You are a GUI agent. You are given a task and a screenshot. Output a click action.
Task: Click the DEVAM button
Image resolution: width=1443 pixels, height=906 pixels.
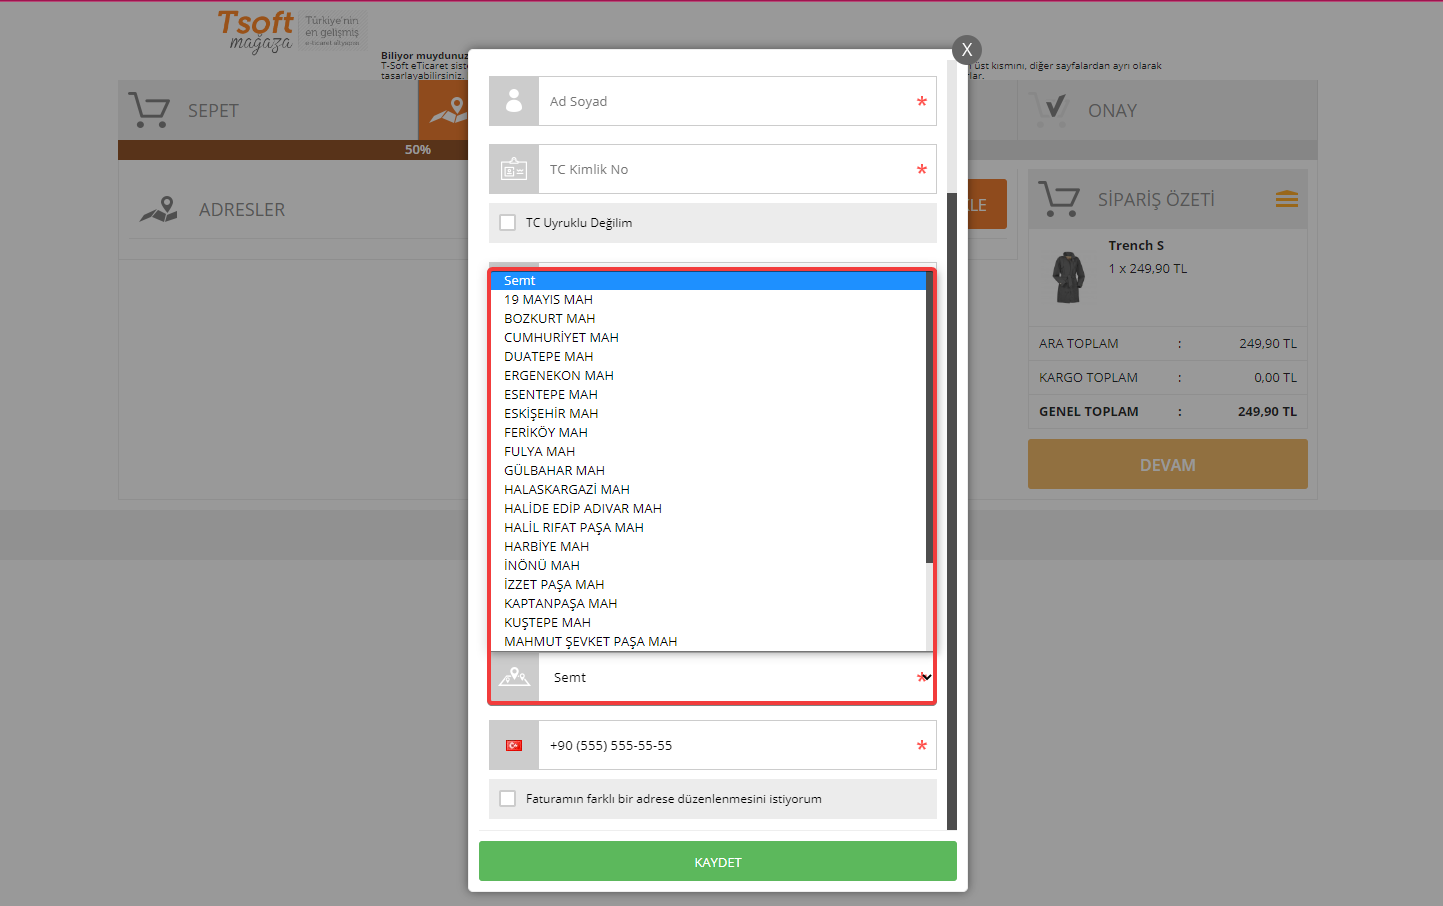(1168, 464)
